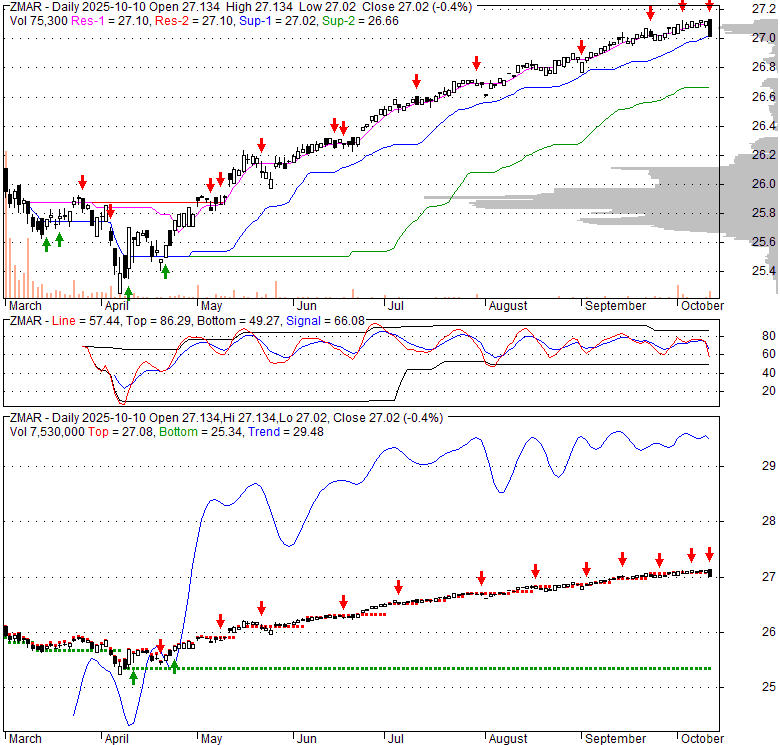This screenshot has width=780, height=745.
Task: Click the gray volume profile histogram near 26.0
Action: 700,183
